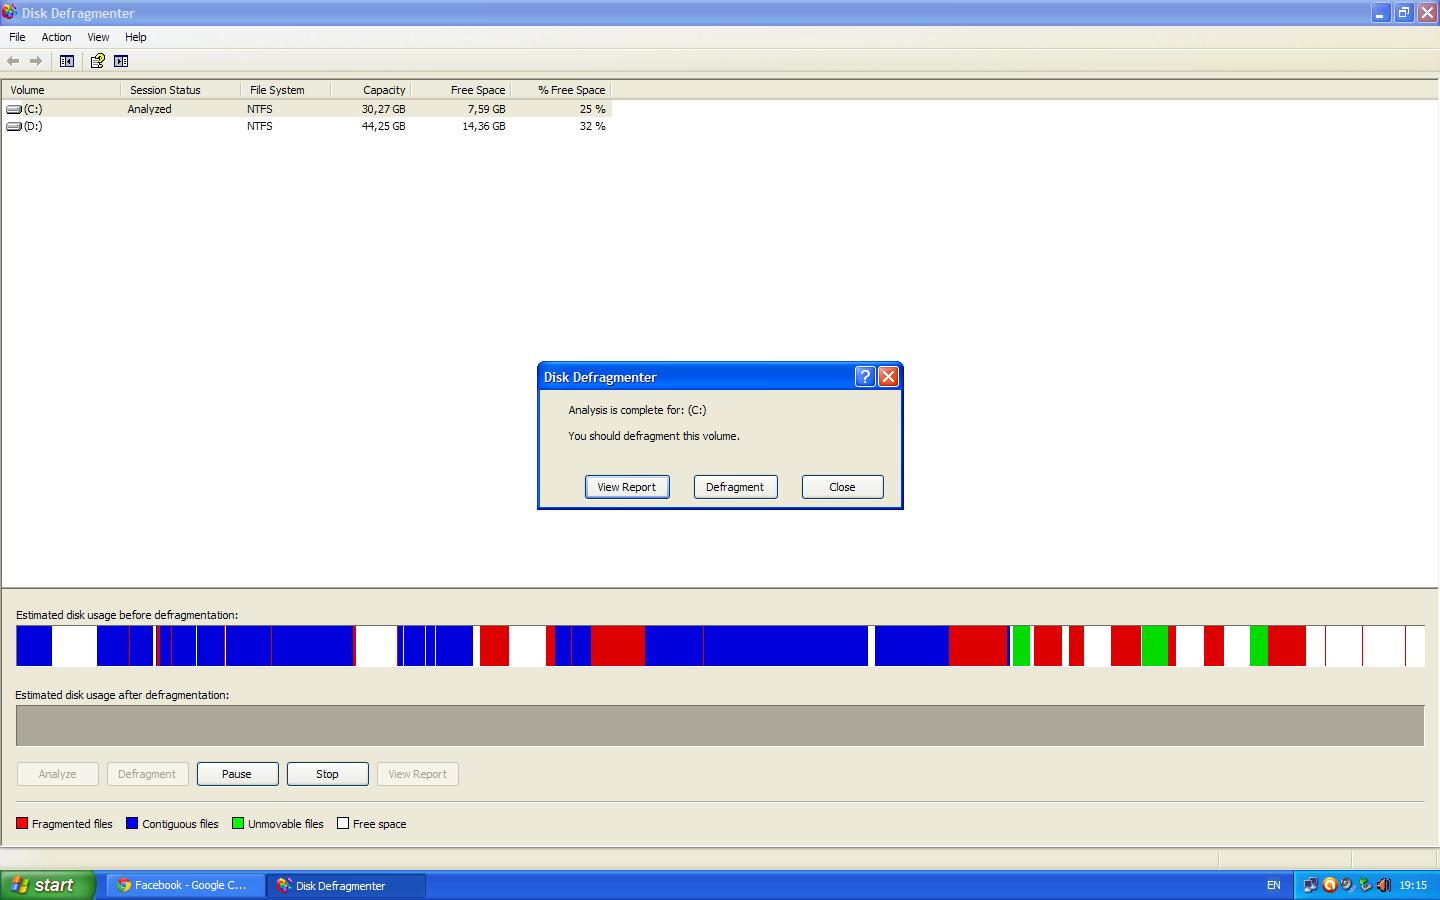Viewport: 1440px width, 900px height.
Task: Open the Windows Start menu
Action: 48,885
